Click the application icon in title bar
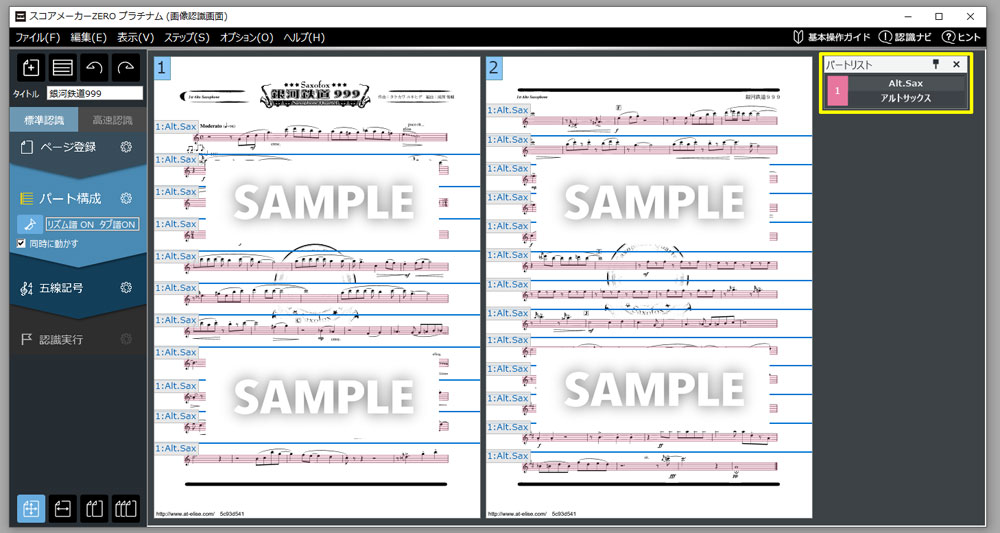This screenshot has width=1000, height=533. tap(20, 16)
